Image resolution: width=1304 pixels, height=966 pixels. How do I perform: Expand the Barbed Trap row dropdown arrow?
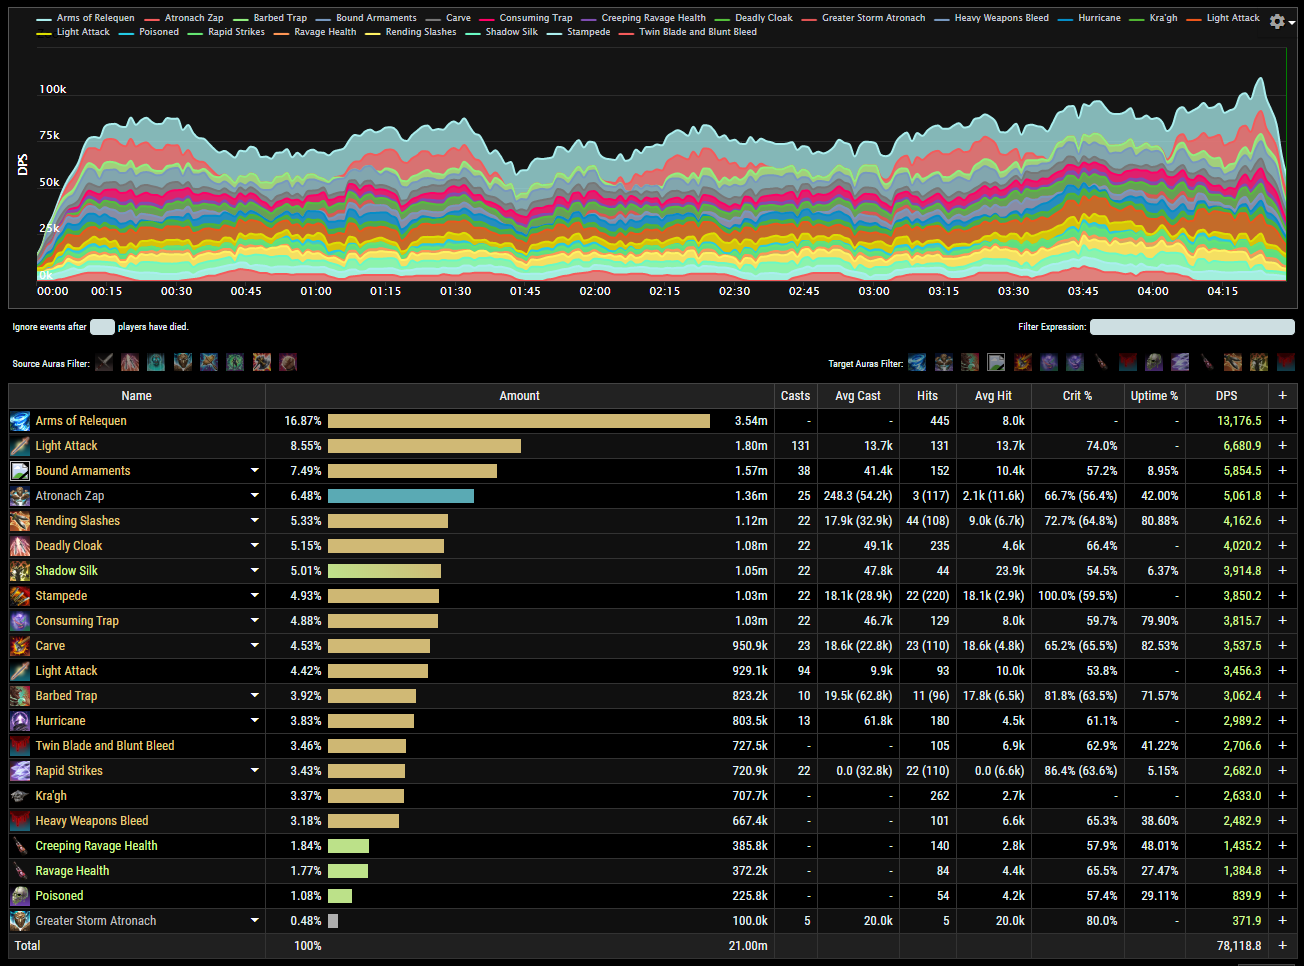(255, 696)
